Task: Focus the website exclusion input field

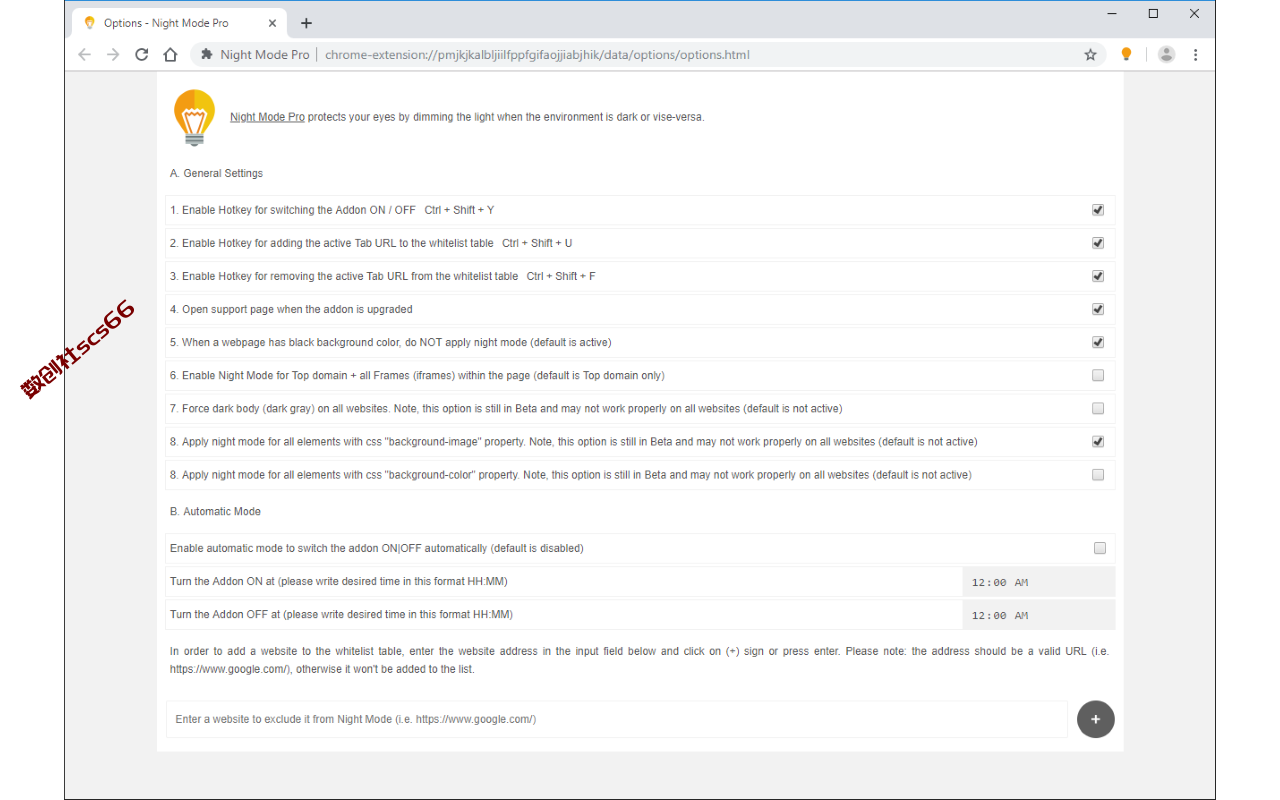Action: point(616,719)
